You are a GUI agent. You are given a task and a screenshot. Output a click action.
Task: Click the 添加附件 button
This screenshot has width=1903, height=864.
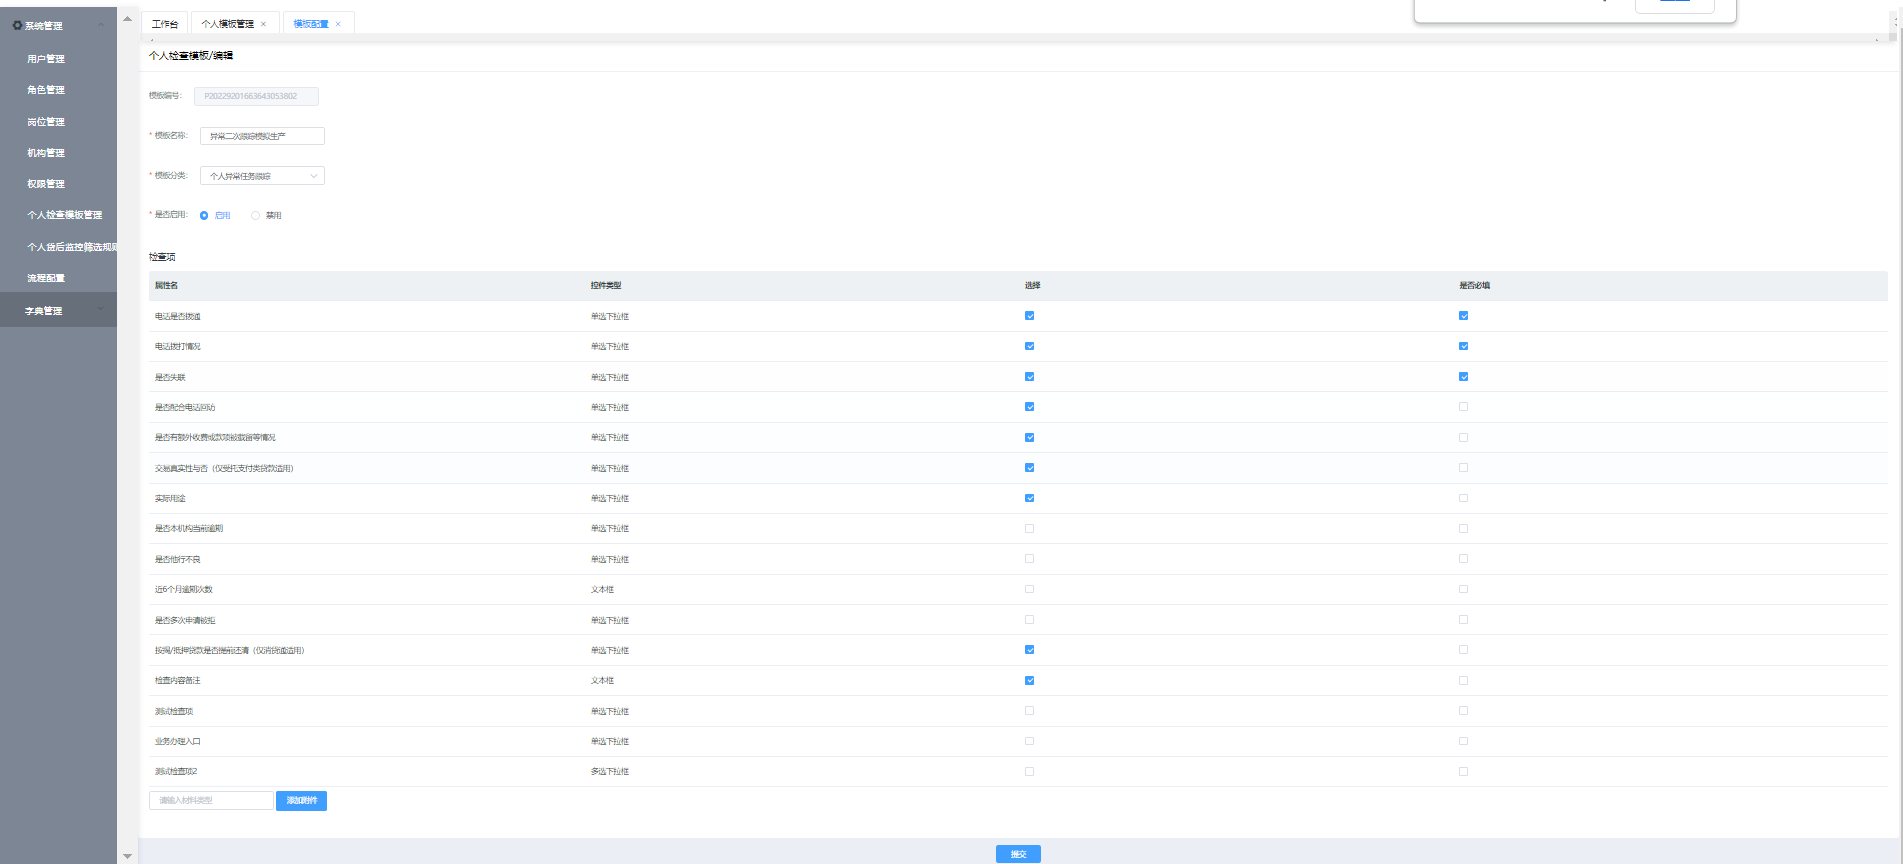301,800
